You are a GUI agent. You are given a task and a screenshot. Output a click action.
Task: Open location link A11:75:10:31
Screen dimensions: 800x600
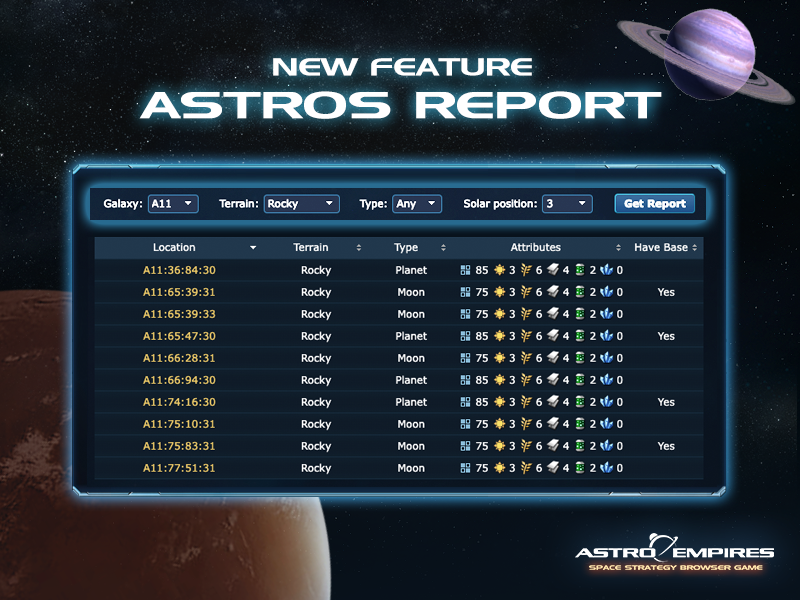click(179, 423)
